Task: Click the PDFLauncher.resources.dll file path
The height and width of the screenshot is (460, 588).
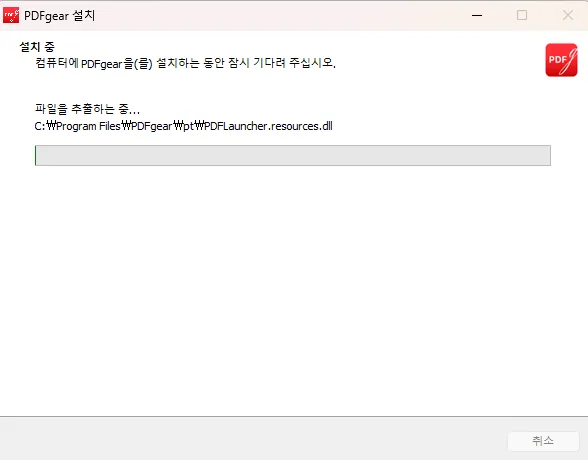Action: [183, 126]
